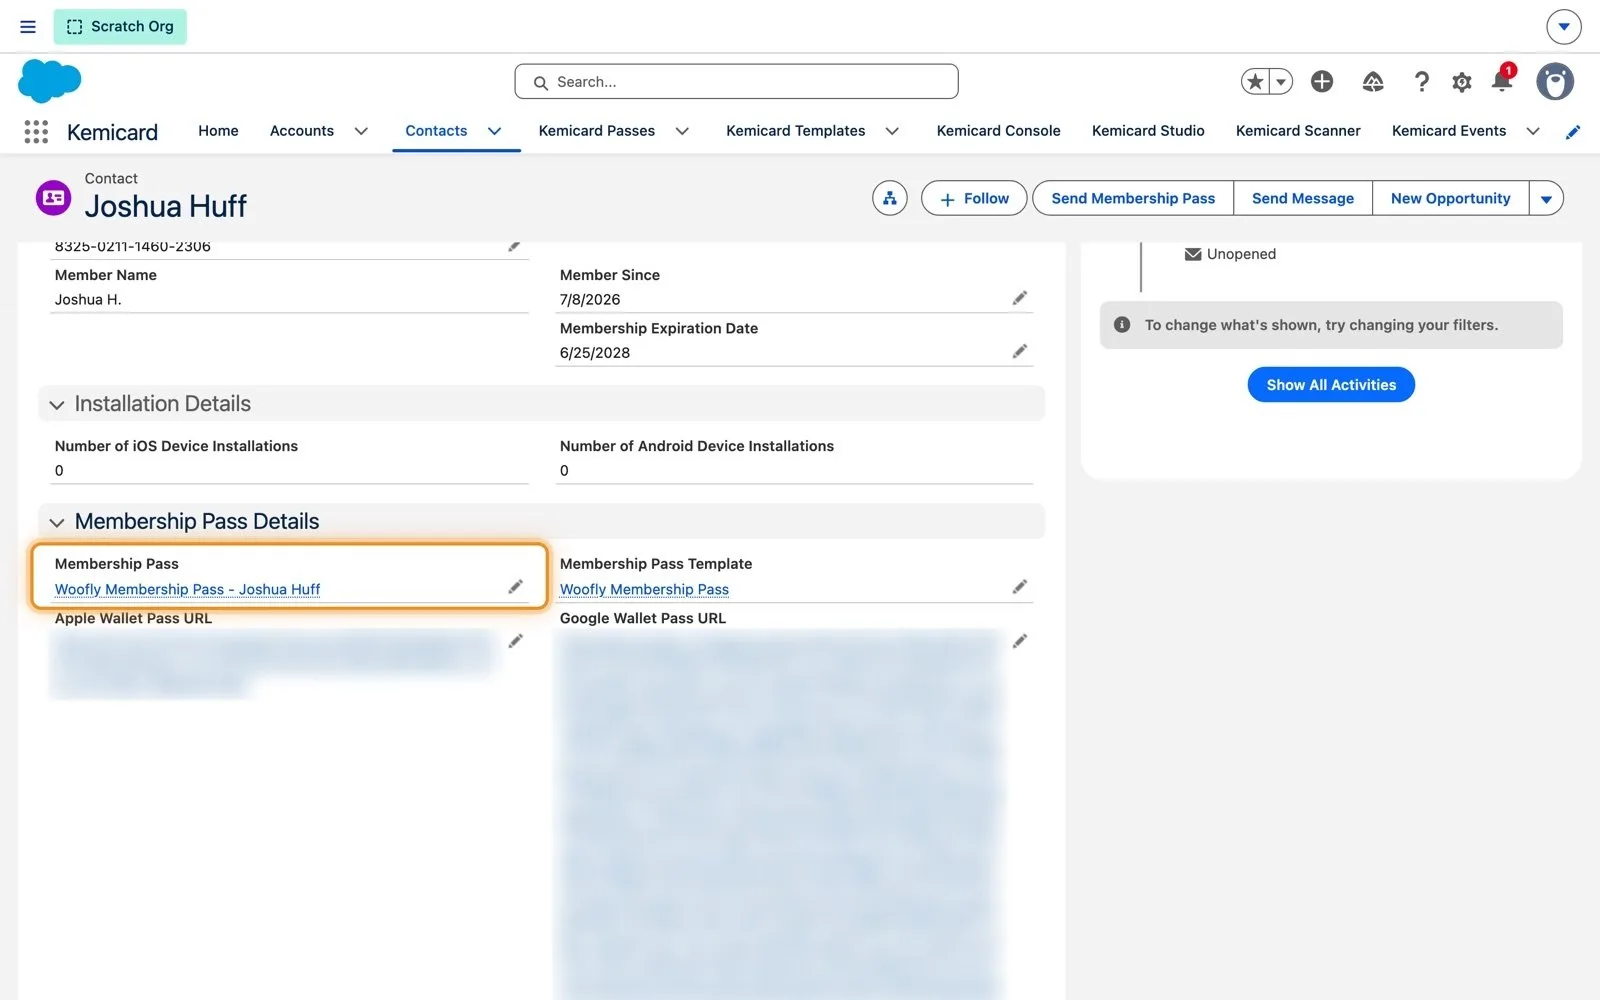The image size is (1600, 1000).
Task: Open Woofly Membership Pass template link
Action: (x=644, y=589)
